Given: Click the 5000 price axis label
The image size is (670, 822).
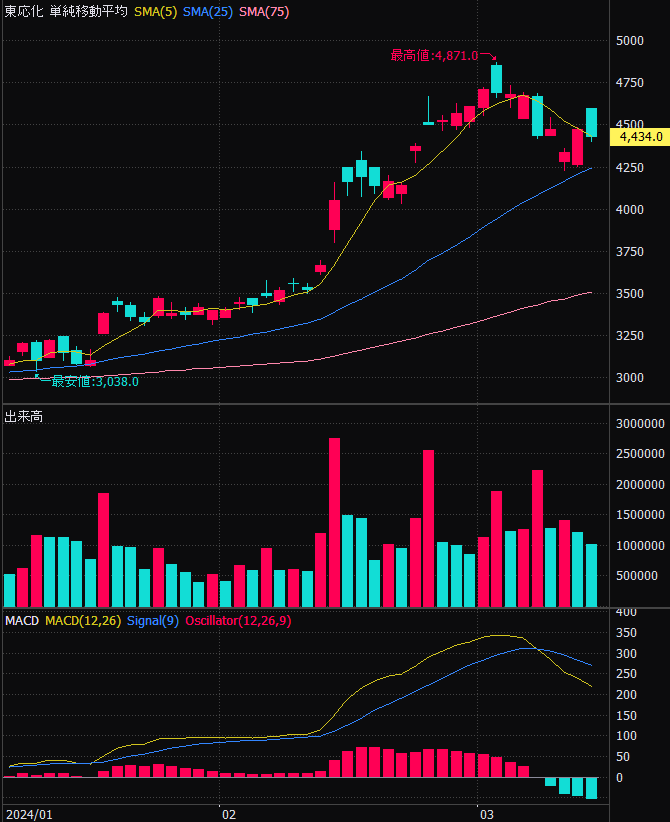Looking at the screenshot, I should click(630, 41).
